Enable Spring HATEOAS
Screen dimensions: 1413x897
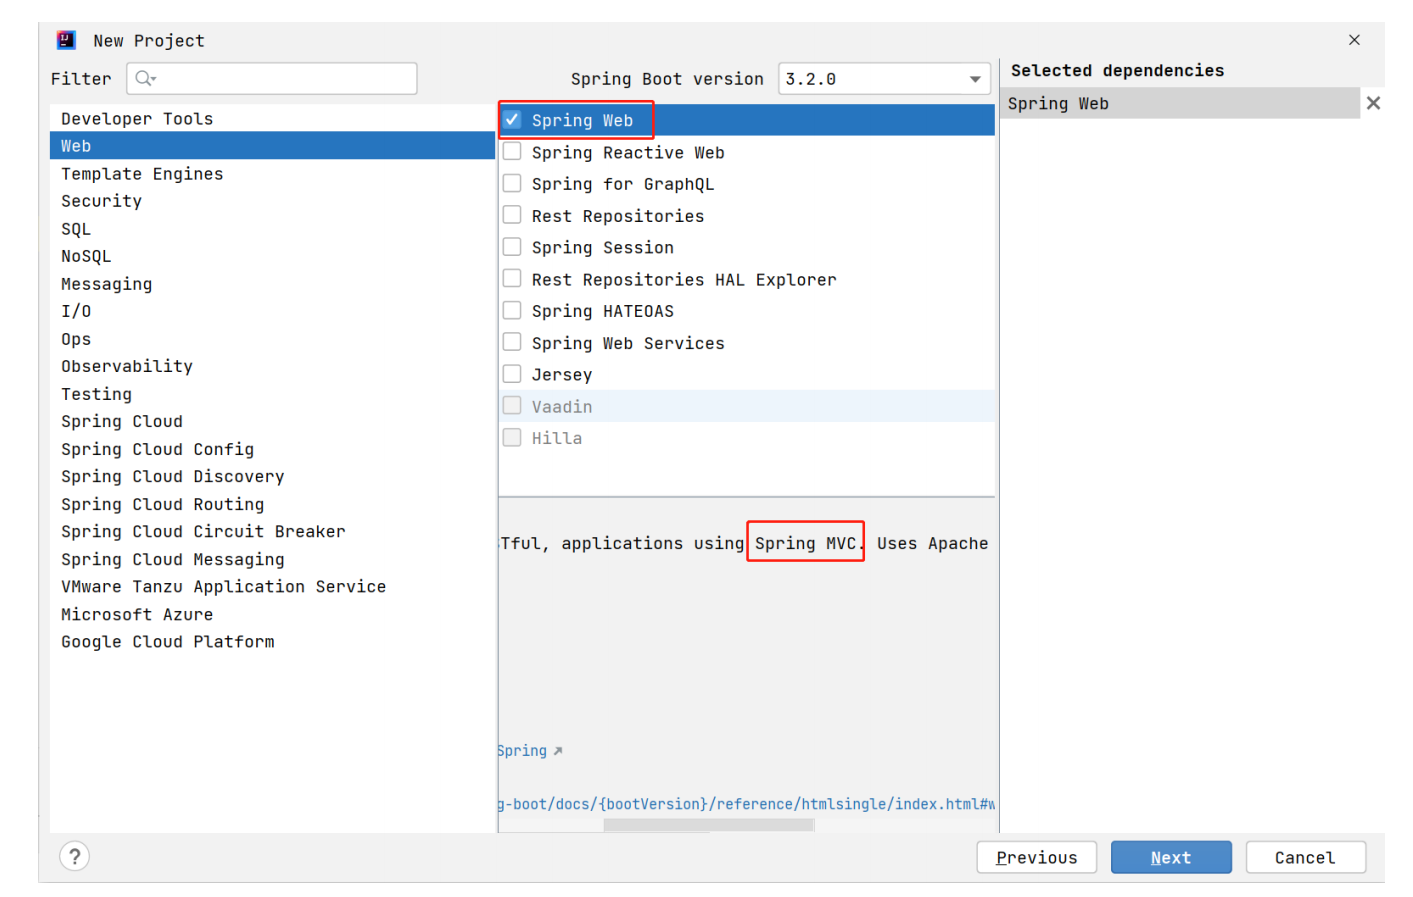[x=512, y=309]
